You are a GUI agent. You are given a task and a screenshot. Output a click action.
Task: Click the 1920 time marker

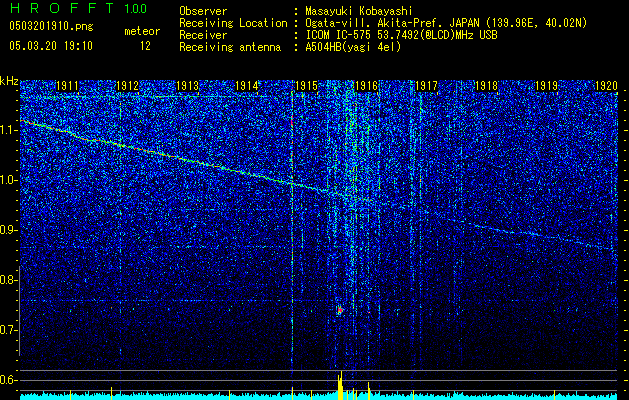coord(606,85)
